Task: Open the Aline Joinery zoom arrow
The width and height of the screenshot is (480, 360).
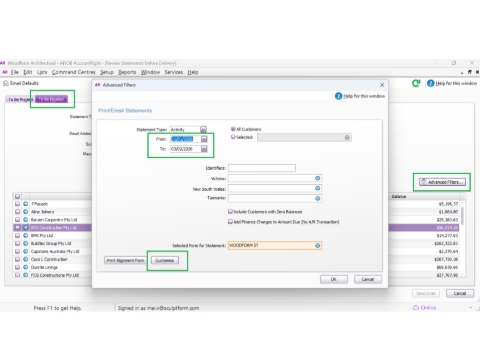Action: click(x=26, y=212)
